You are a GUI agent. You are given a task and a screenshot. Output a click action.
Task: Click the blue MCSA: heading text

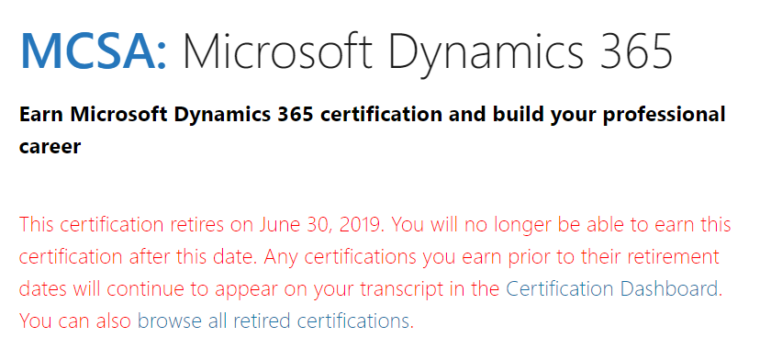[93, 50]
